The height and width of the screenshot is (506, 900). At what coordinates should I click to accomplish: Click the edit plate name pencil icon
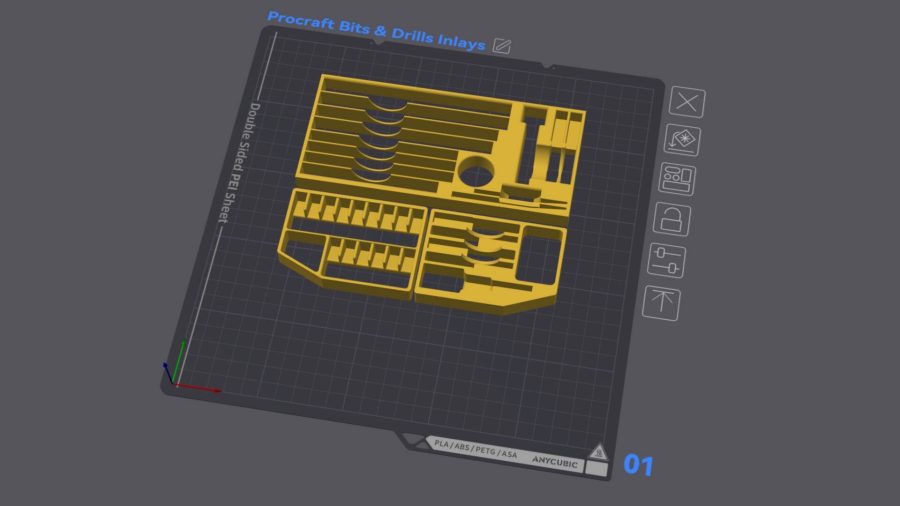[x=502, y=46]
